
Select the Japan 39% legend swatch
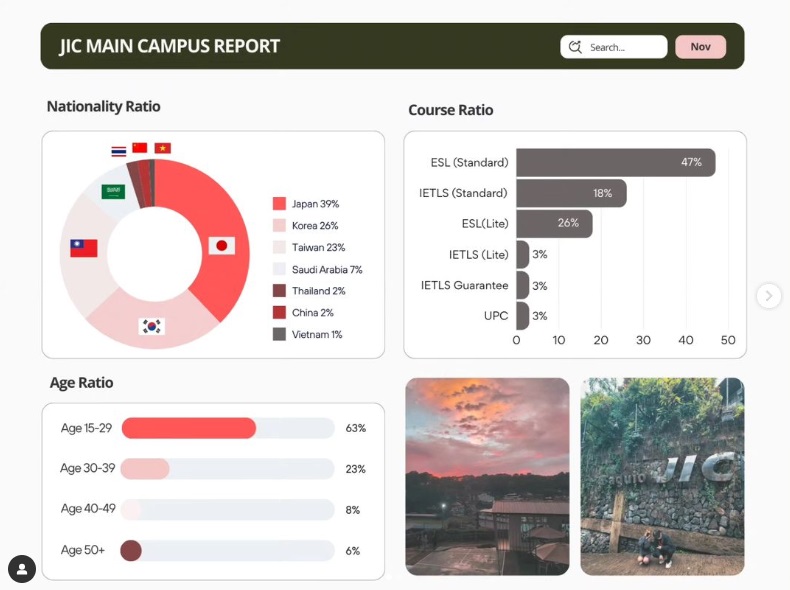click(x=279, y=204)
